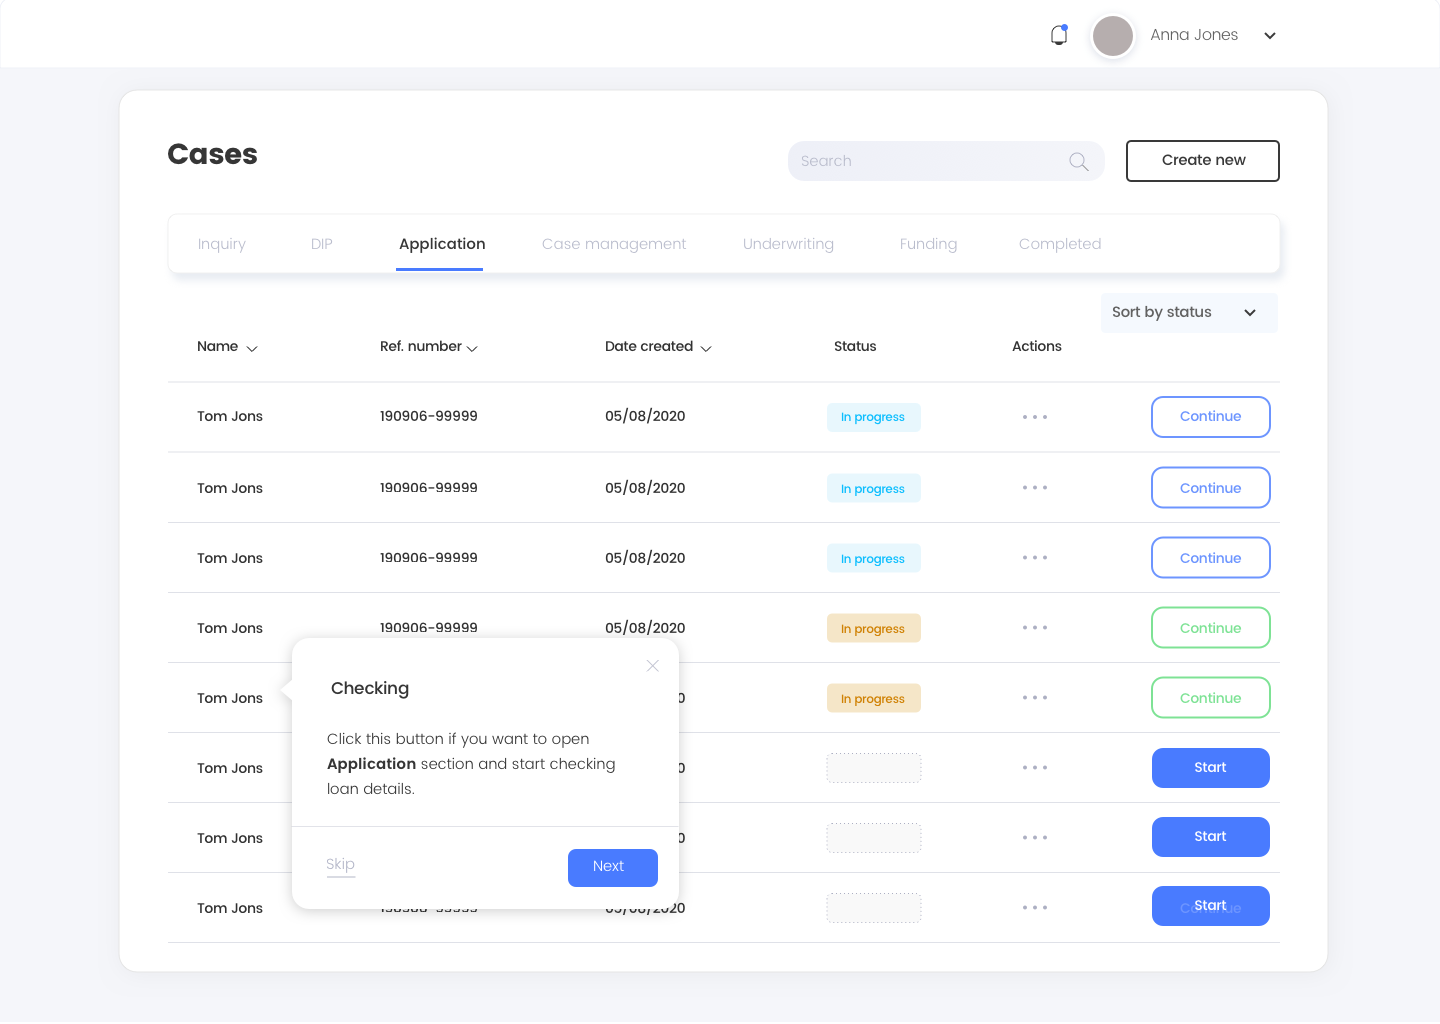1440x1024 pixels.
Task: Expand the Anna Jones account menu chevron
Action: (1269, 36)
